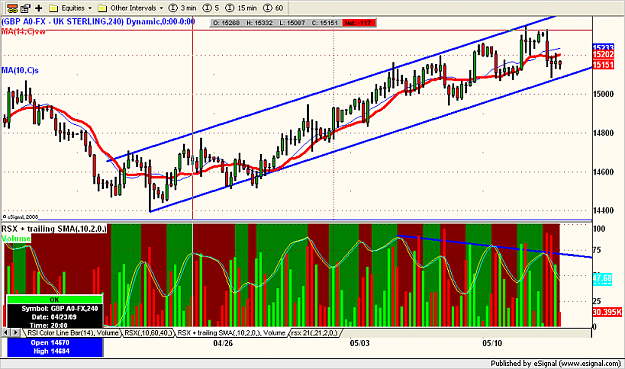Screen dimensions: 625x369
Task: Click the L: 15087 low value readout
Action: (x=292, y=23)
